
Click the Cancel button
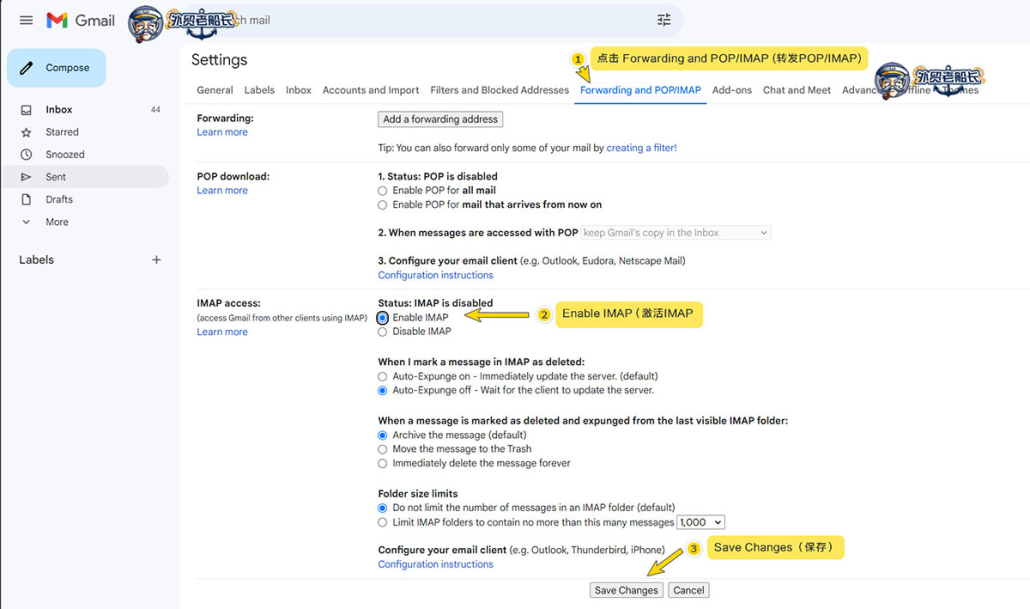(x=688, y=590)
